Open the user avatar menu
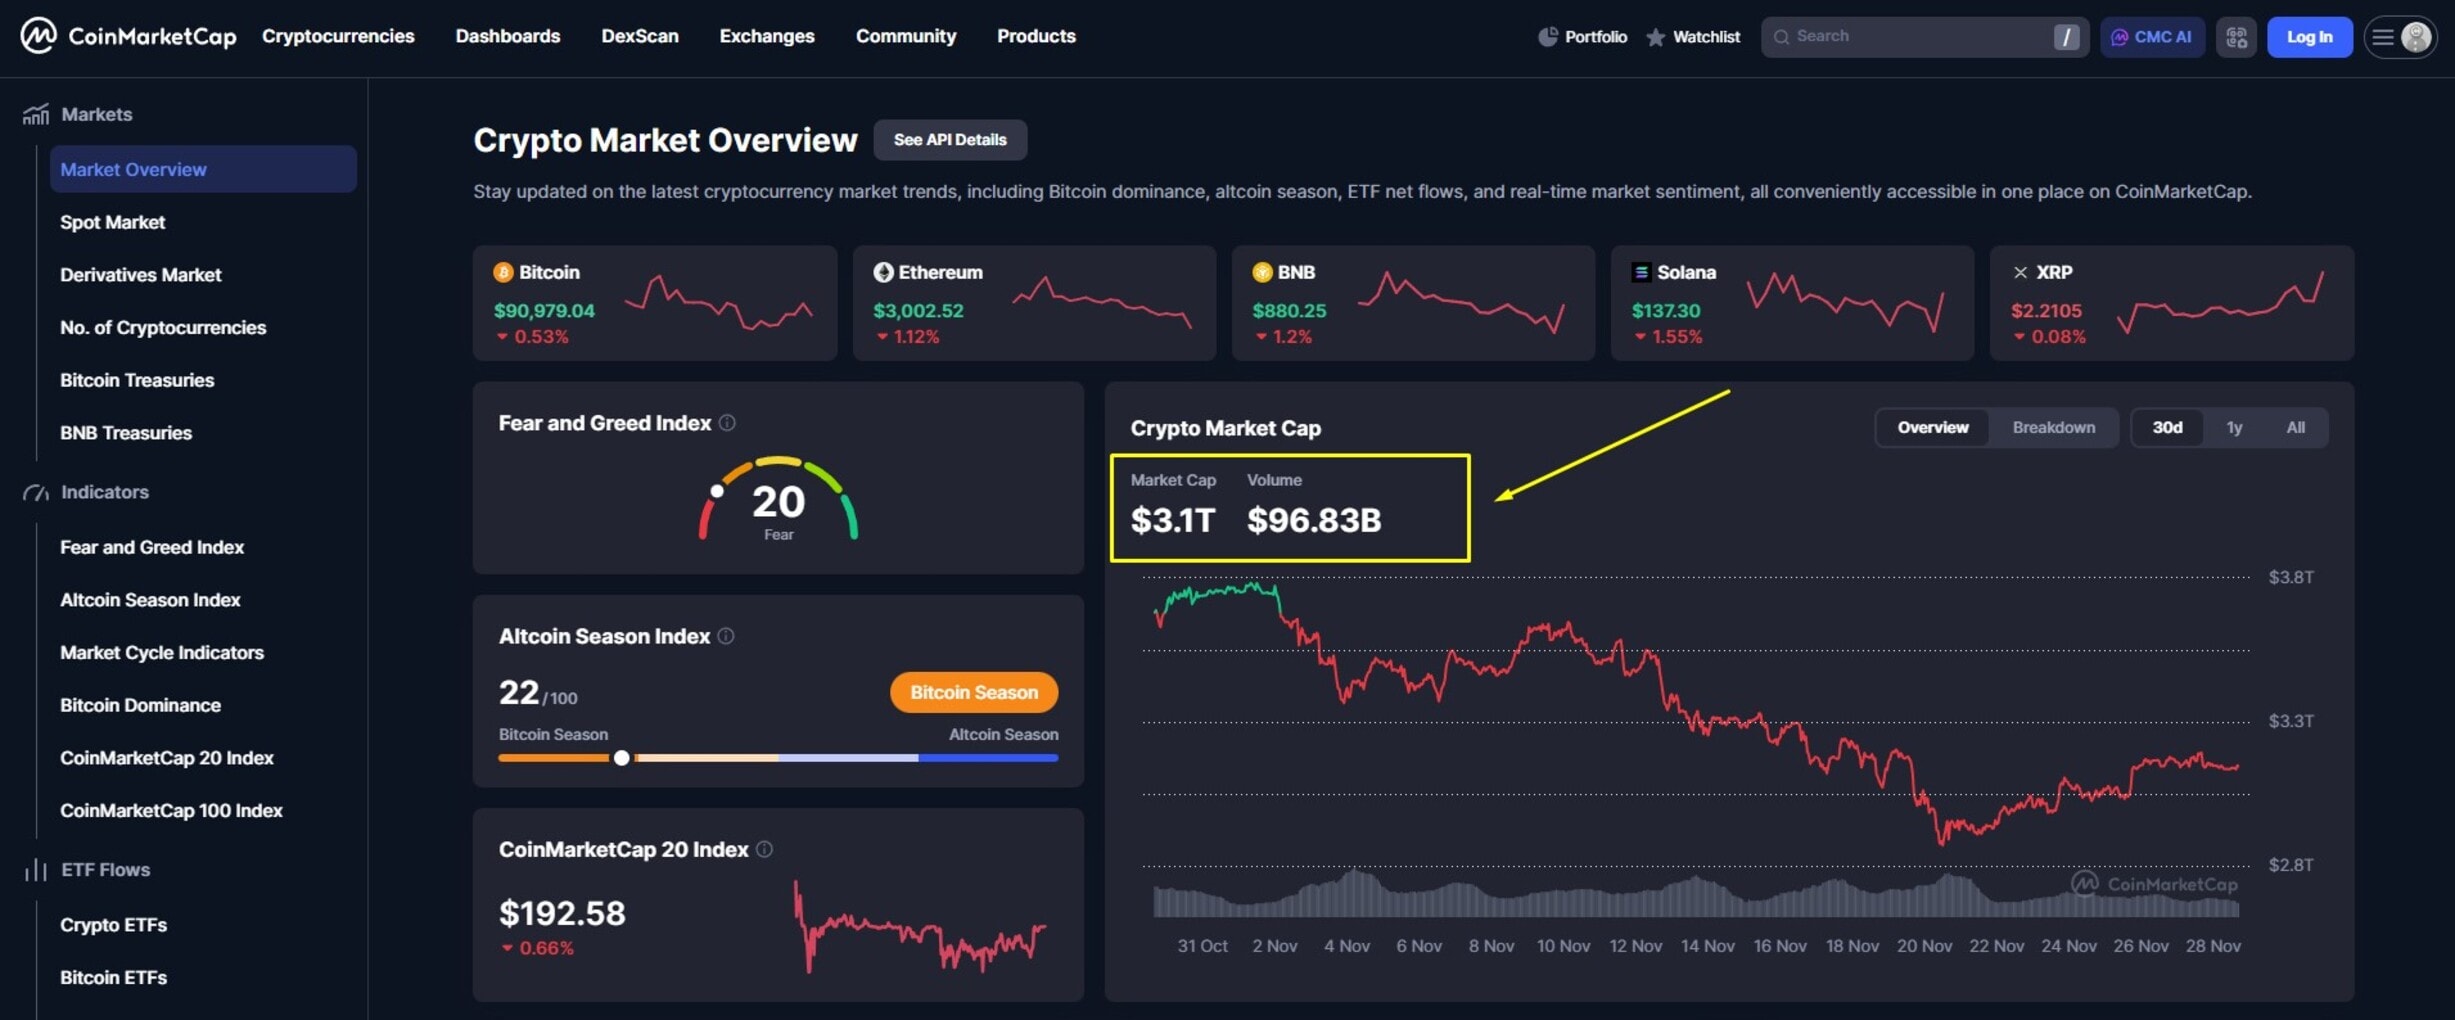The image size is (2455, 1020). coord(2417,37)
